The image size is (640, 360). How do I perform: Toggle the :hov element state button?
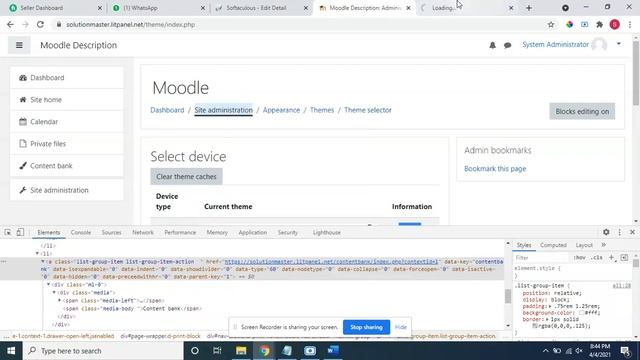pos(579,258)
